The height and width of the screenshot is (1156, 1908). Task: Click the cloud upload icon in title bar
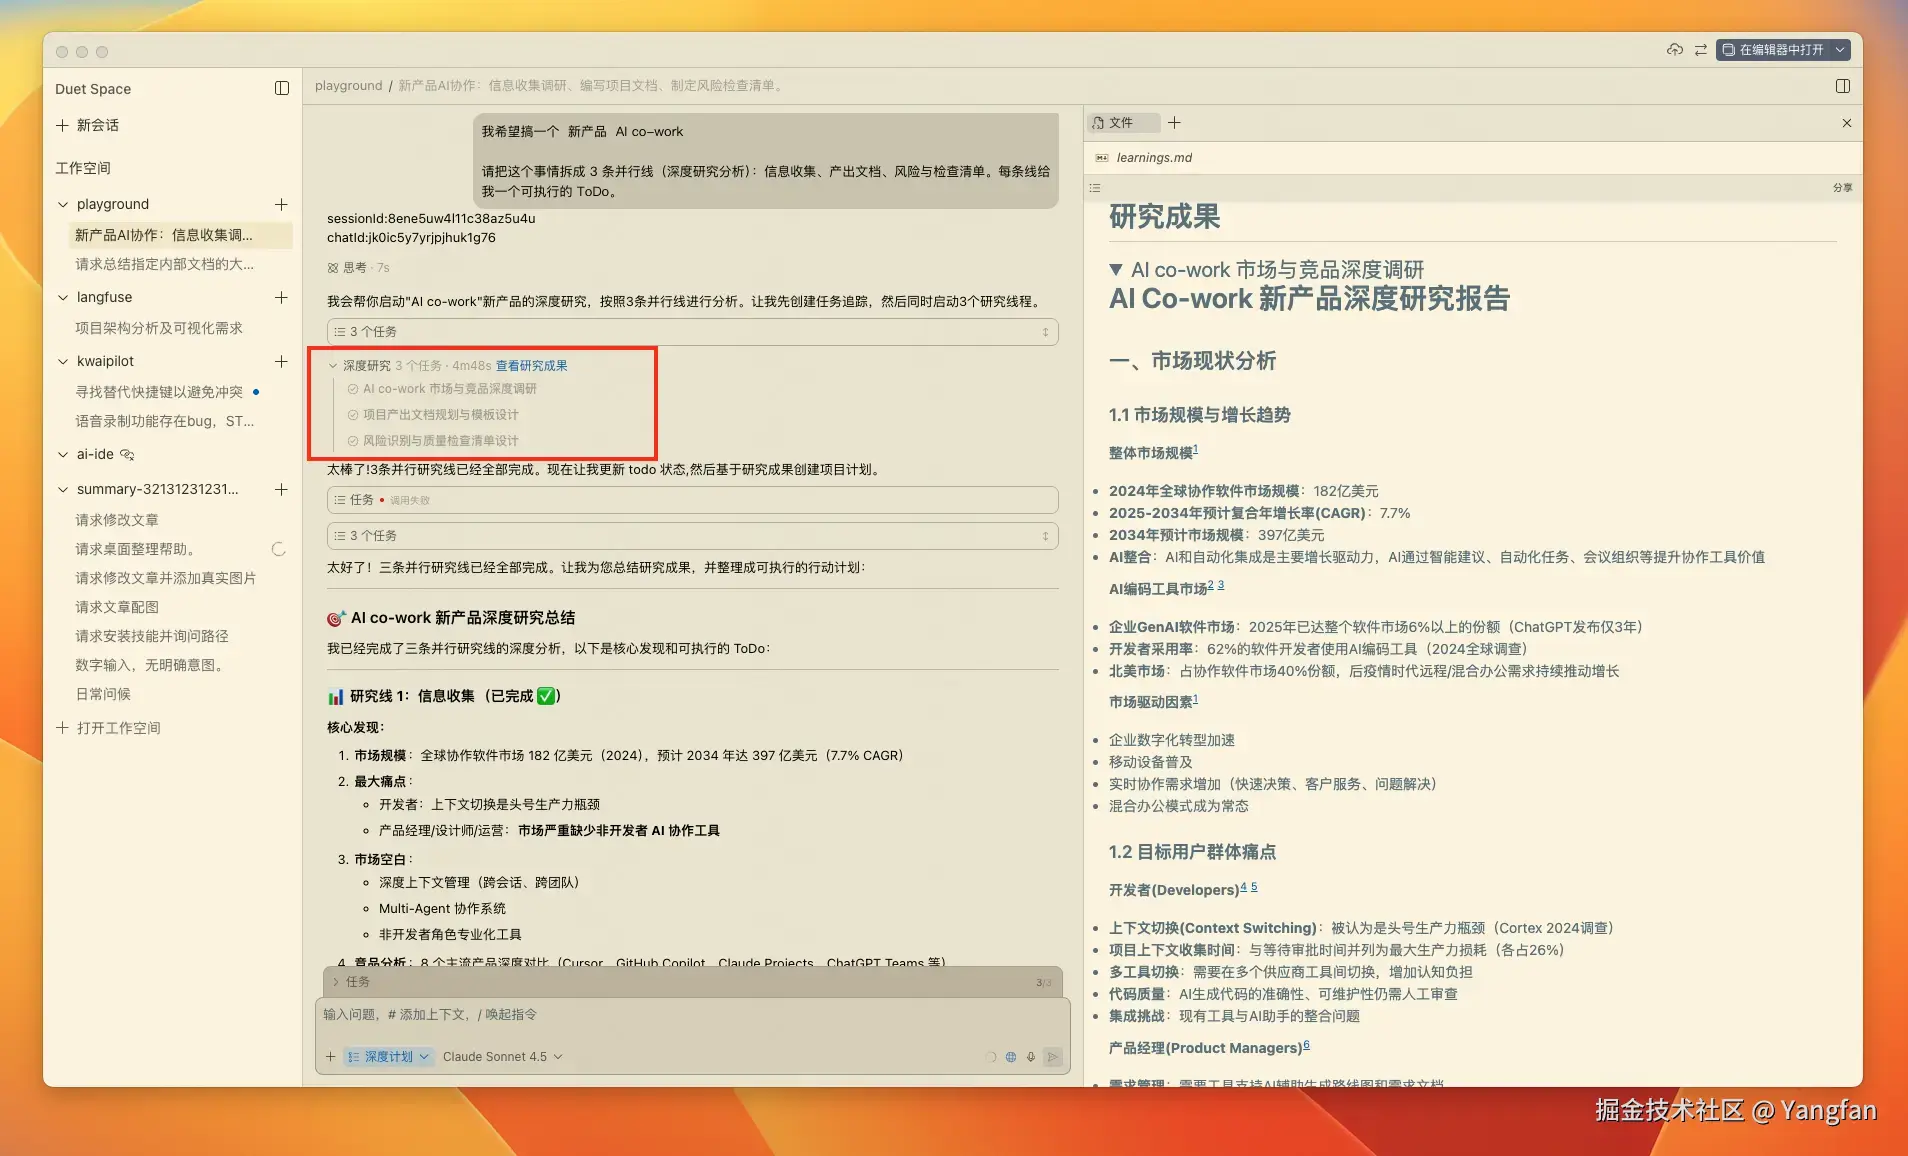click(x=1674, y=50)
